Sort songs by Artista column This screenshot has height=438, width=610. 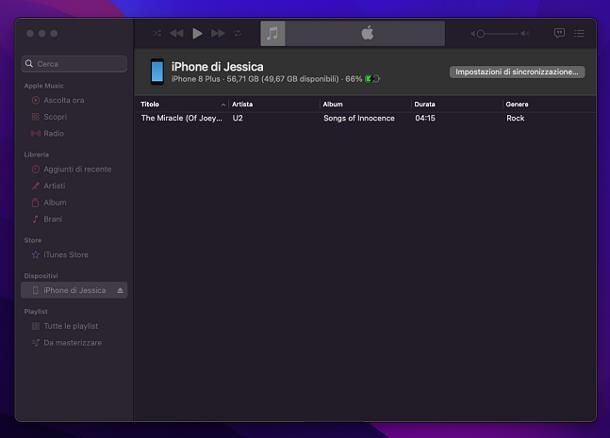[273, 104]
